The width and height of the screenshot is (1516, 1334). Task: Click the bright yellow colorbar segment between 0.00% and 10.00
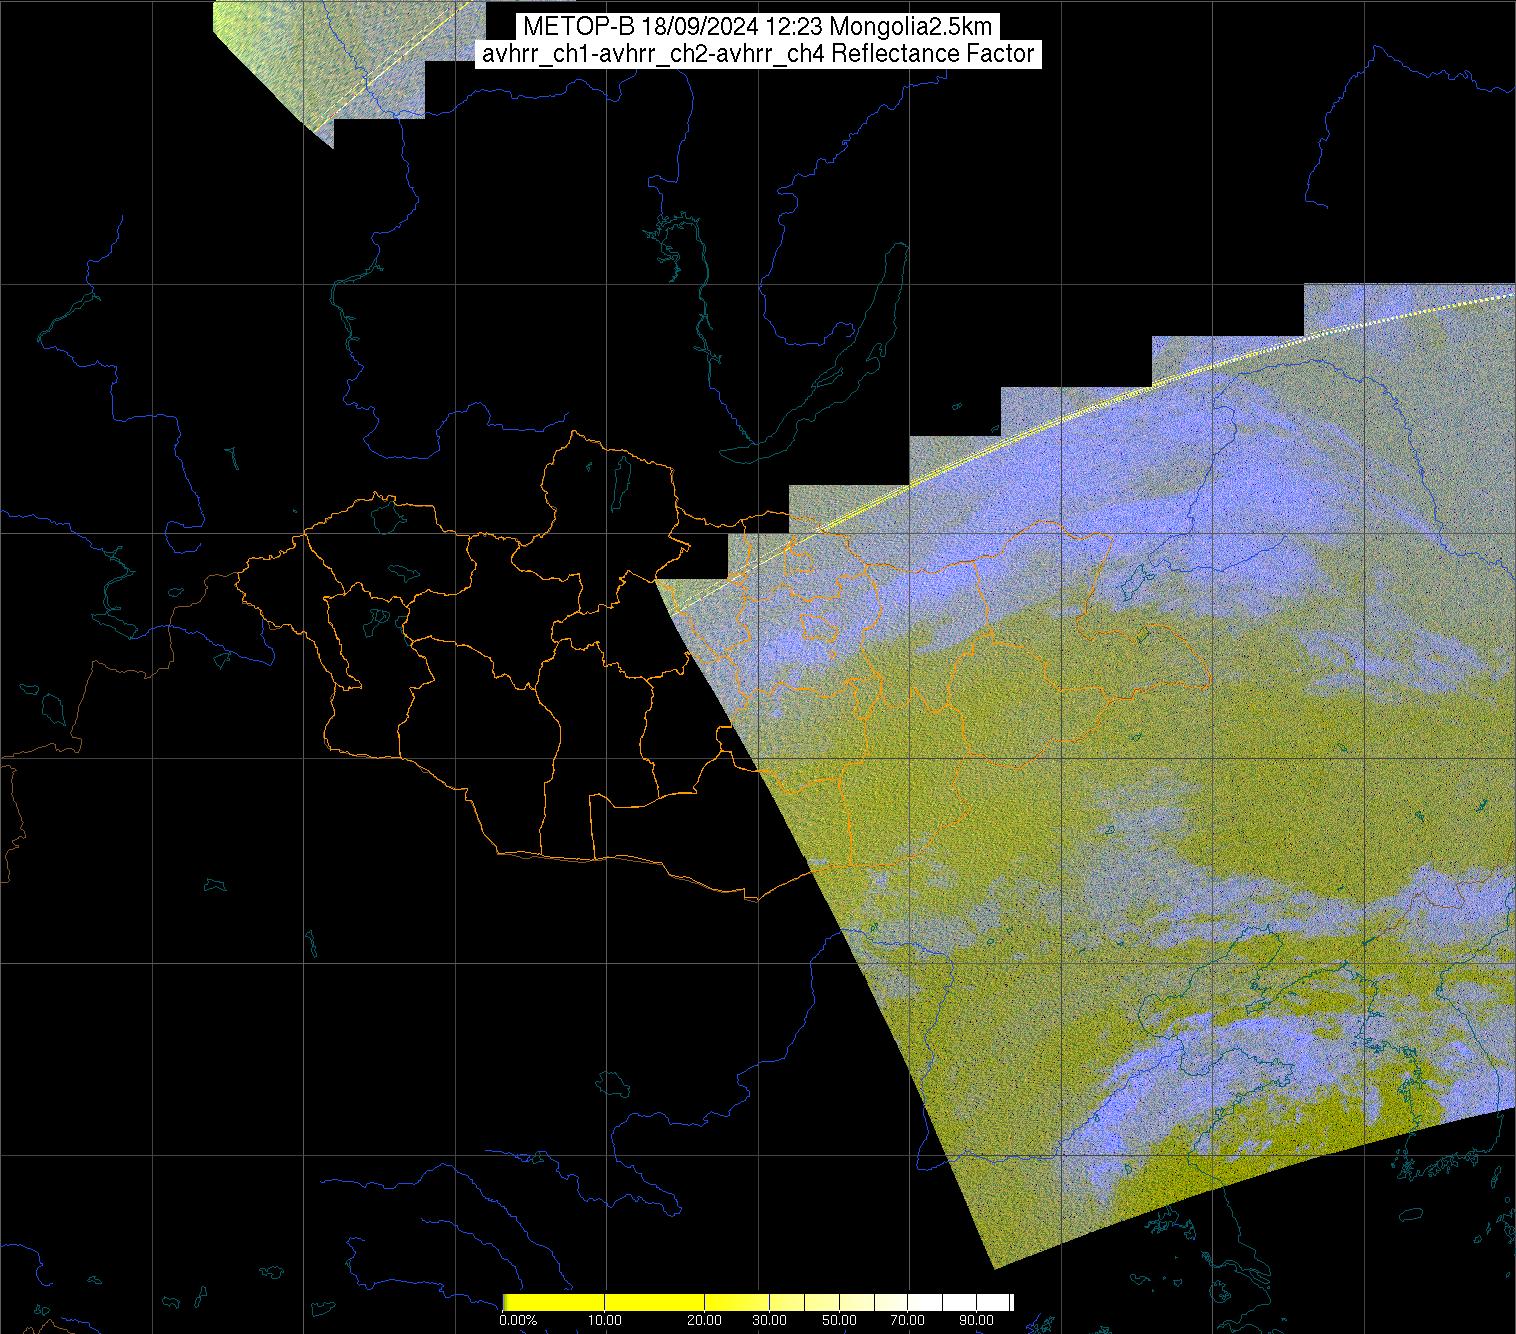554,1302
